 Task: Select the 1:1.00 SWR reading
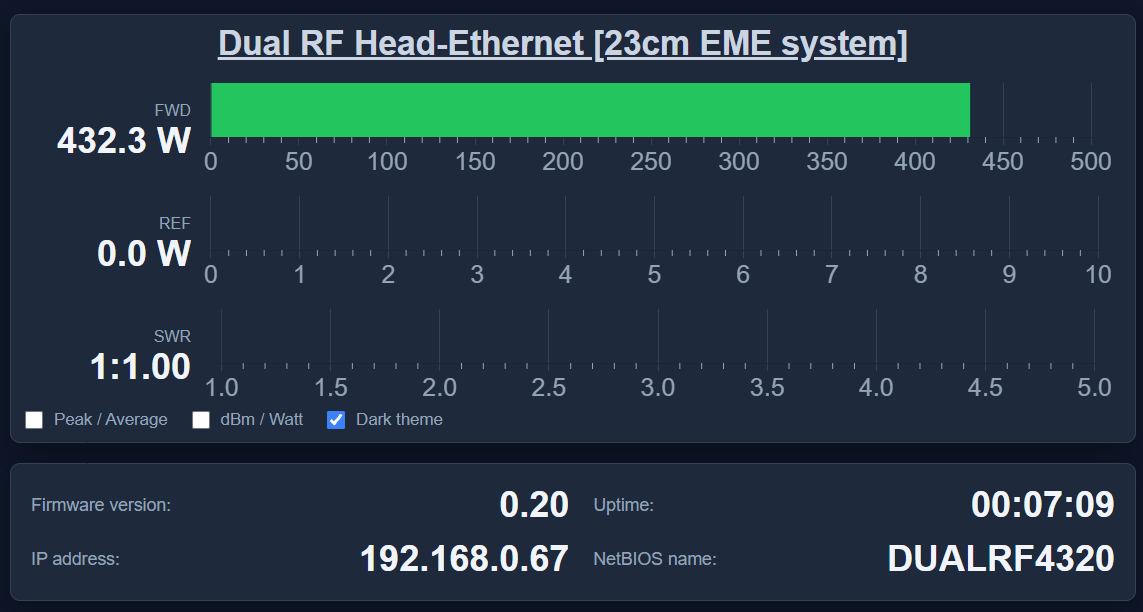[x=140, y=366]
